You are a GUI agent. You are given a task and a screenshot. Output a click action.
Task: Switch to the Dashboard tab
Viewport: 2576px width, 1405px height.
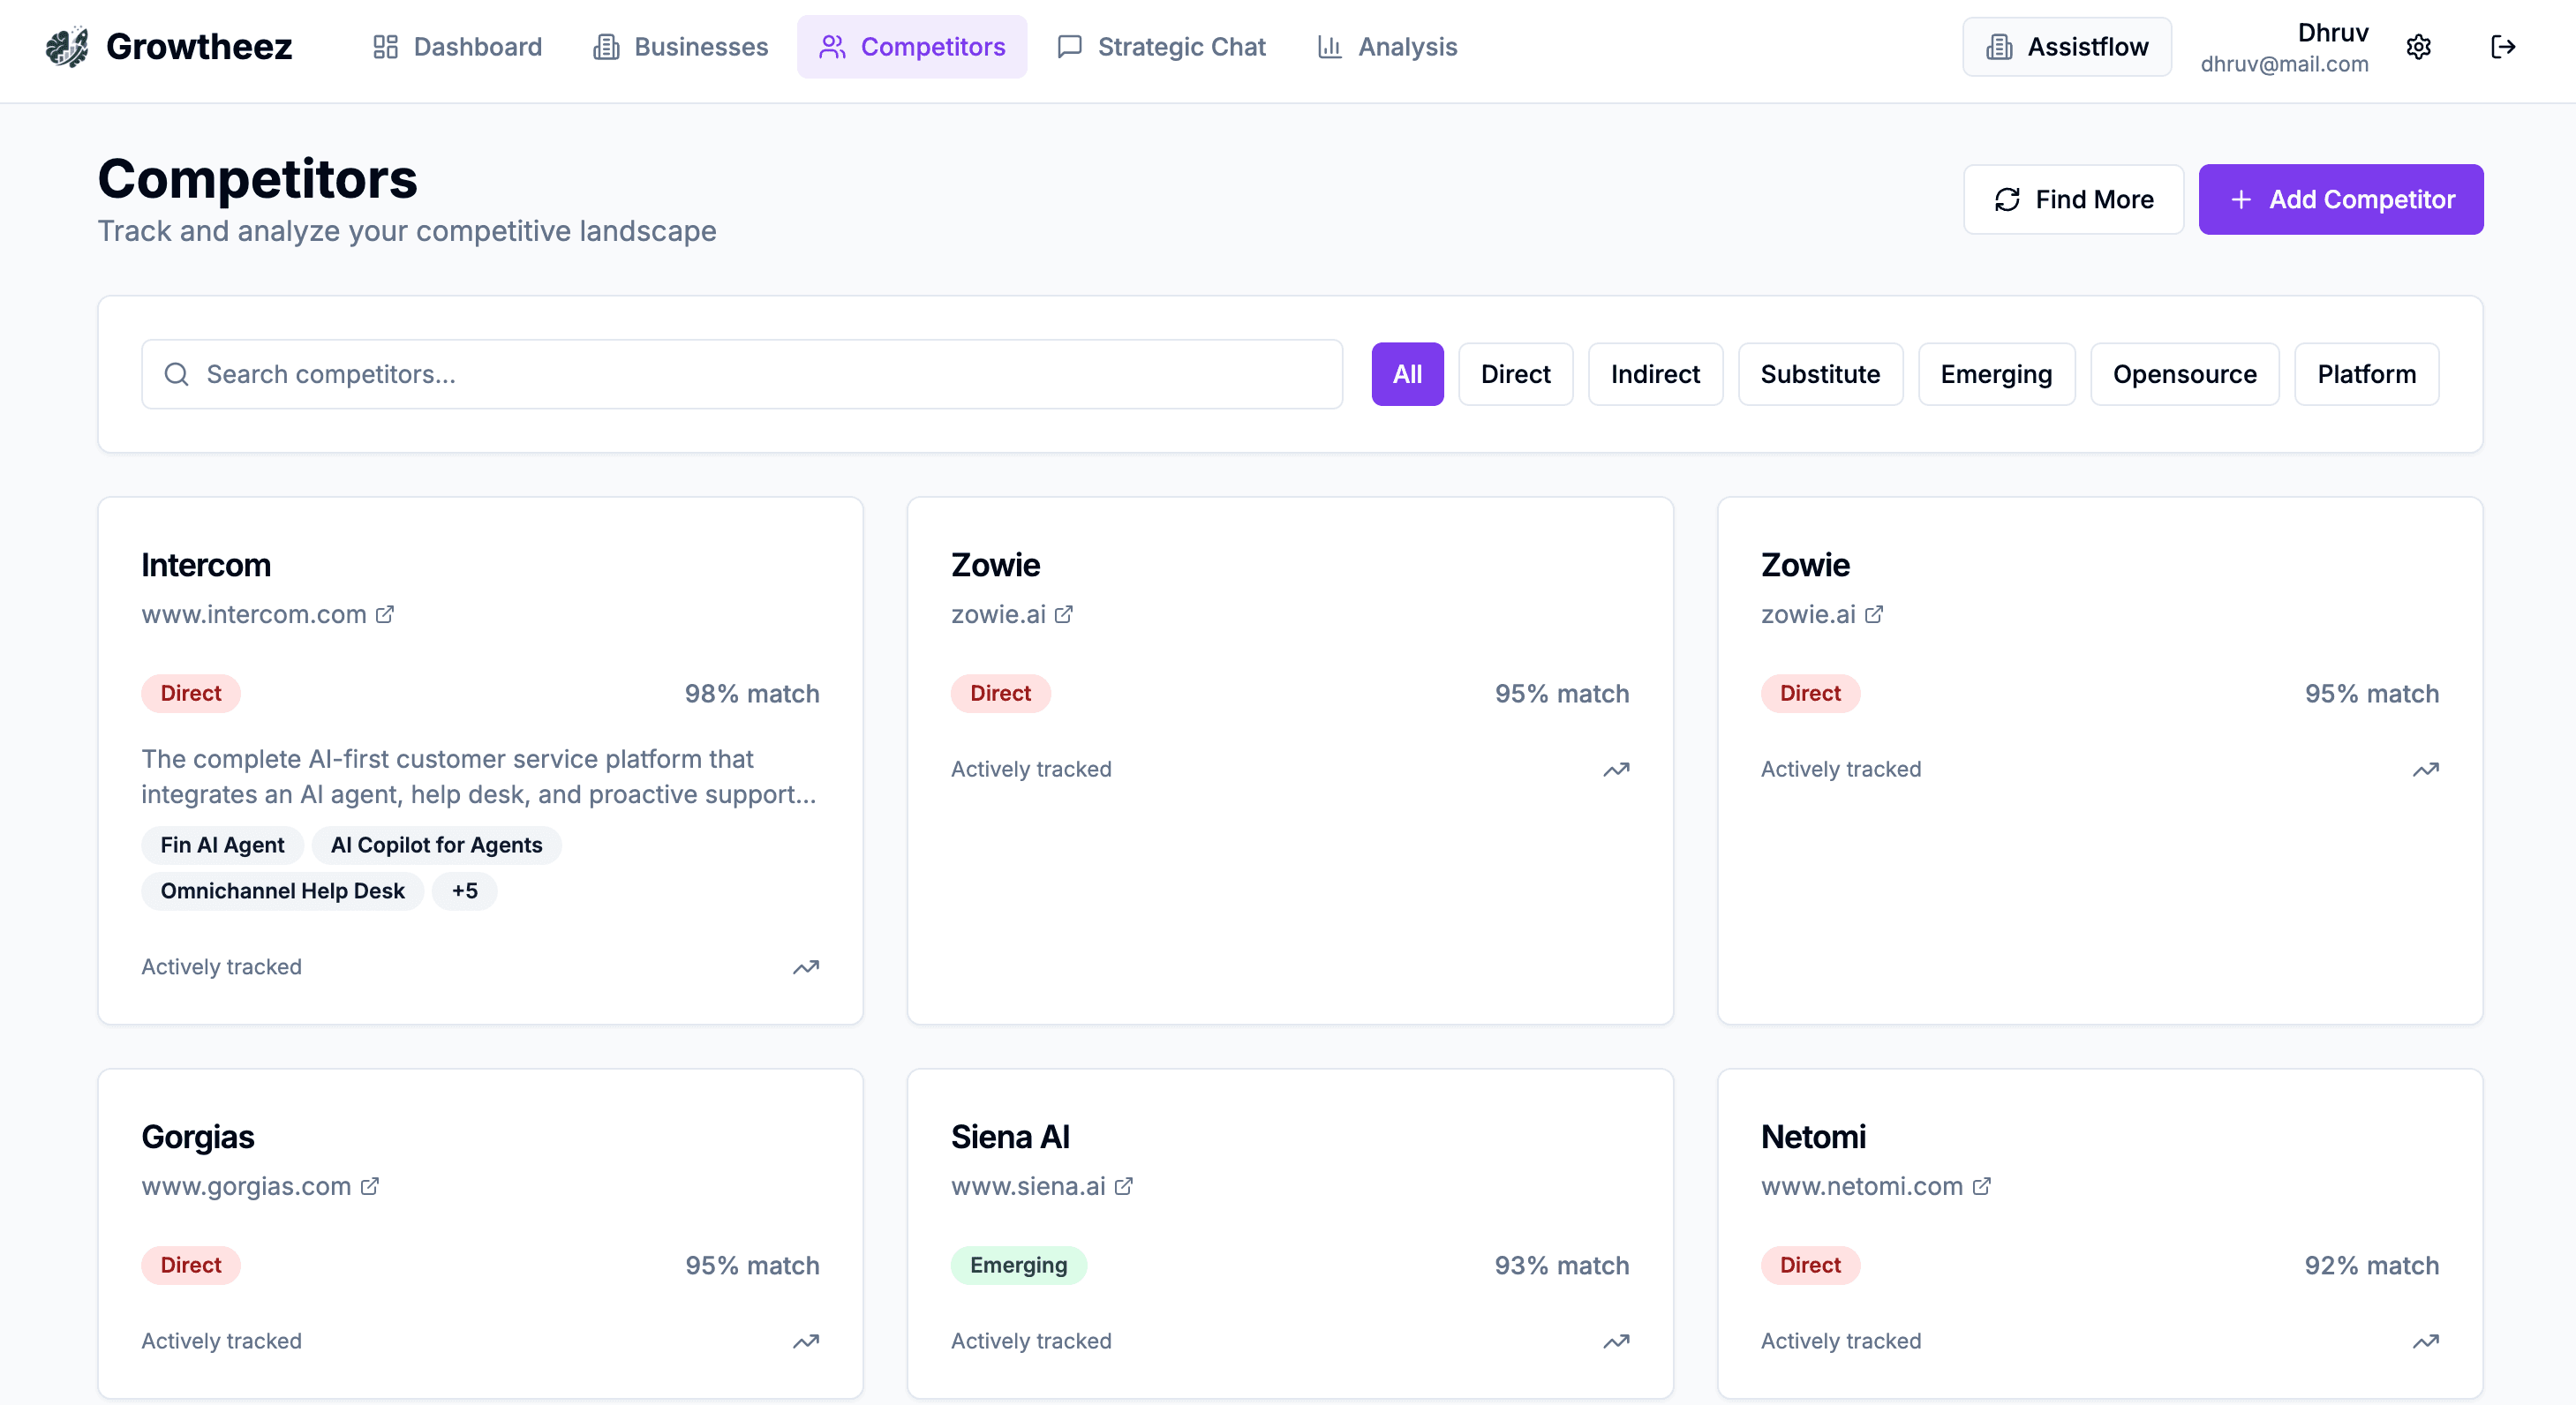click(x=456, y=46)
